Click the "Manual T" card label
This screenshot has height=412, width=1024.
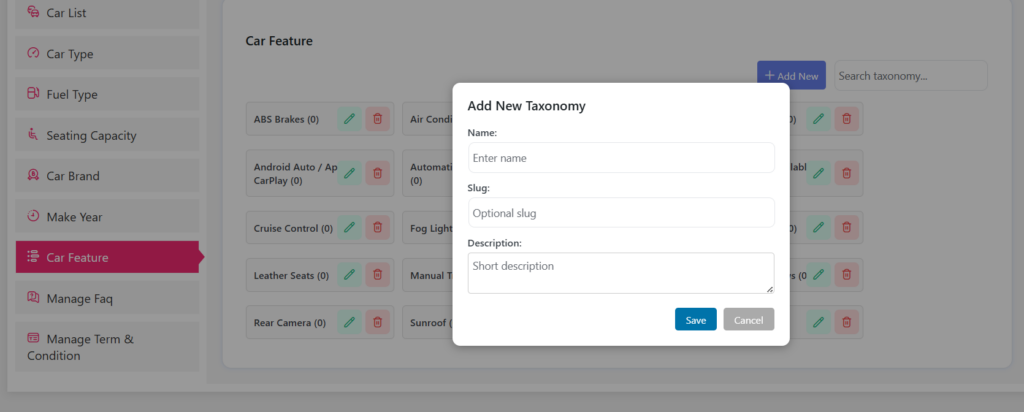tap(431, 276)
